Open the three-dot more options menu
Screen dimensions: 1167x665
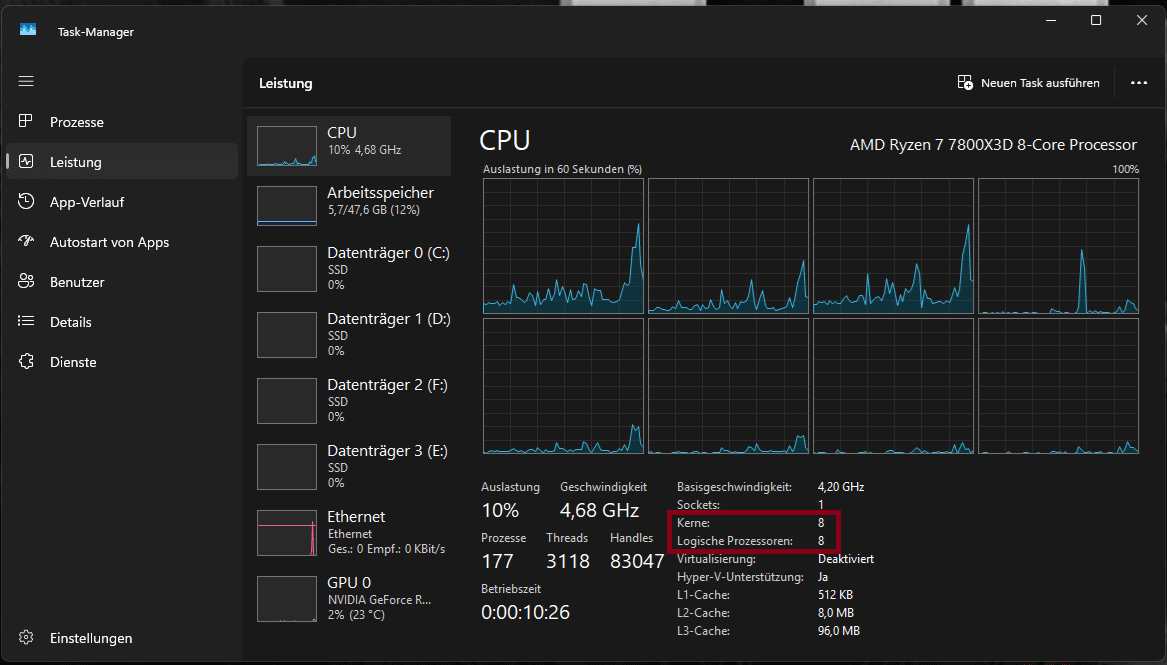tap(1139, 83)
